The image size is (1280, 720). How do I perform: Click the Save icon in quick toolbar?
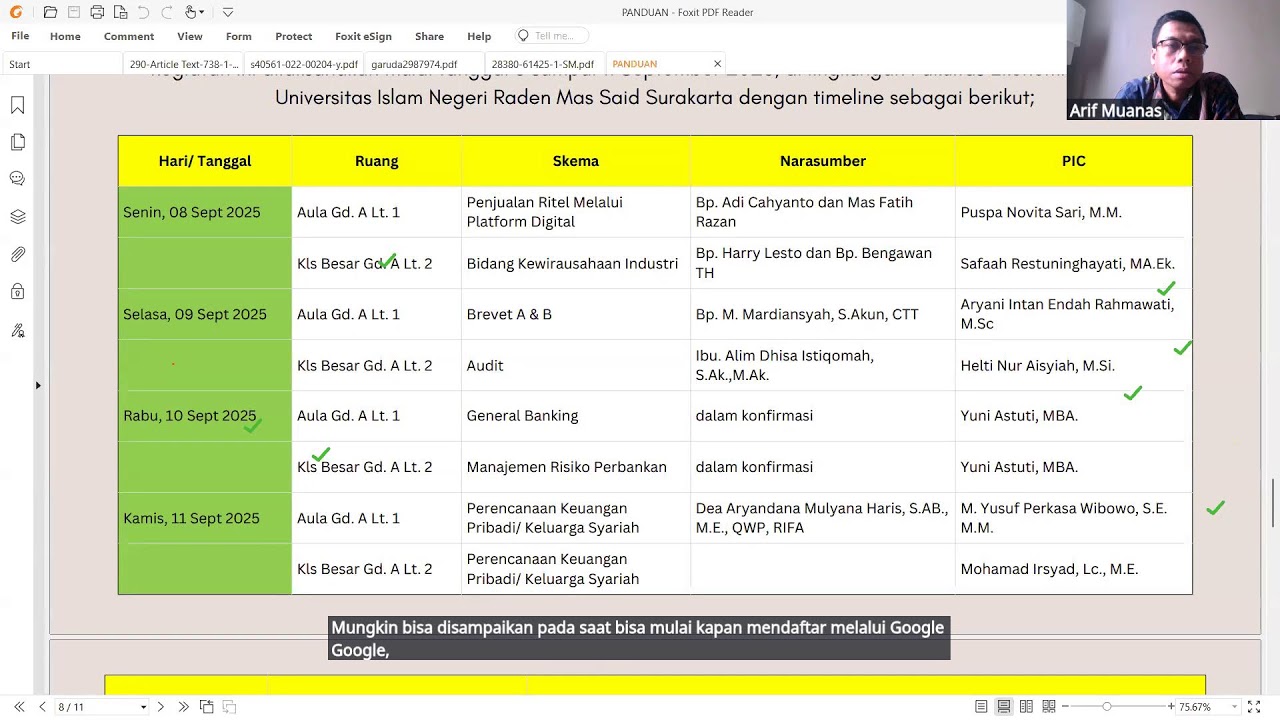[x=74, y=12]
